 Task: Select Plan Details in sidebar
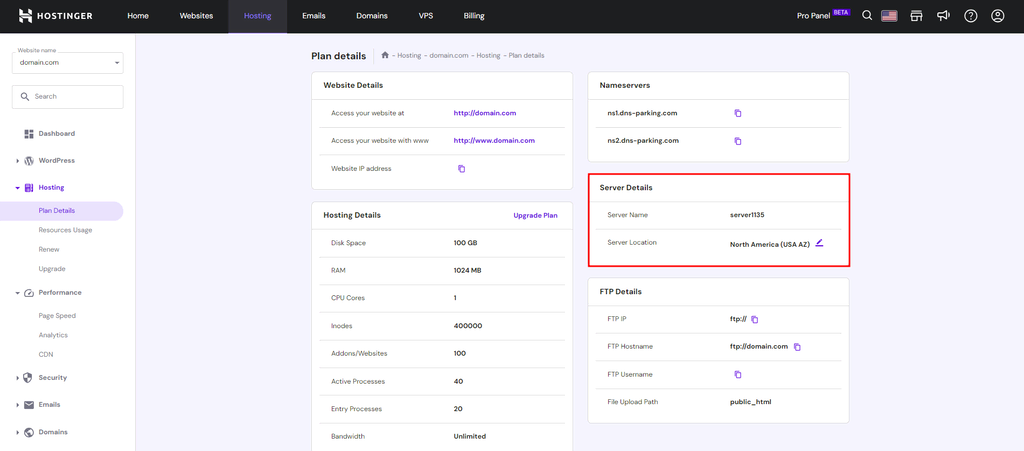[61, 211]
